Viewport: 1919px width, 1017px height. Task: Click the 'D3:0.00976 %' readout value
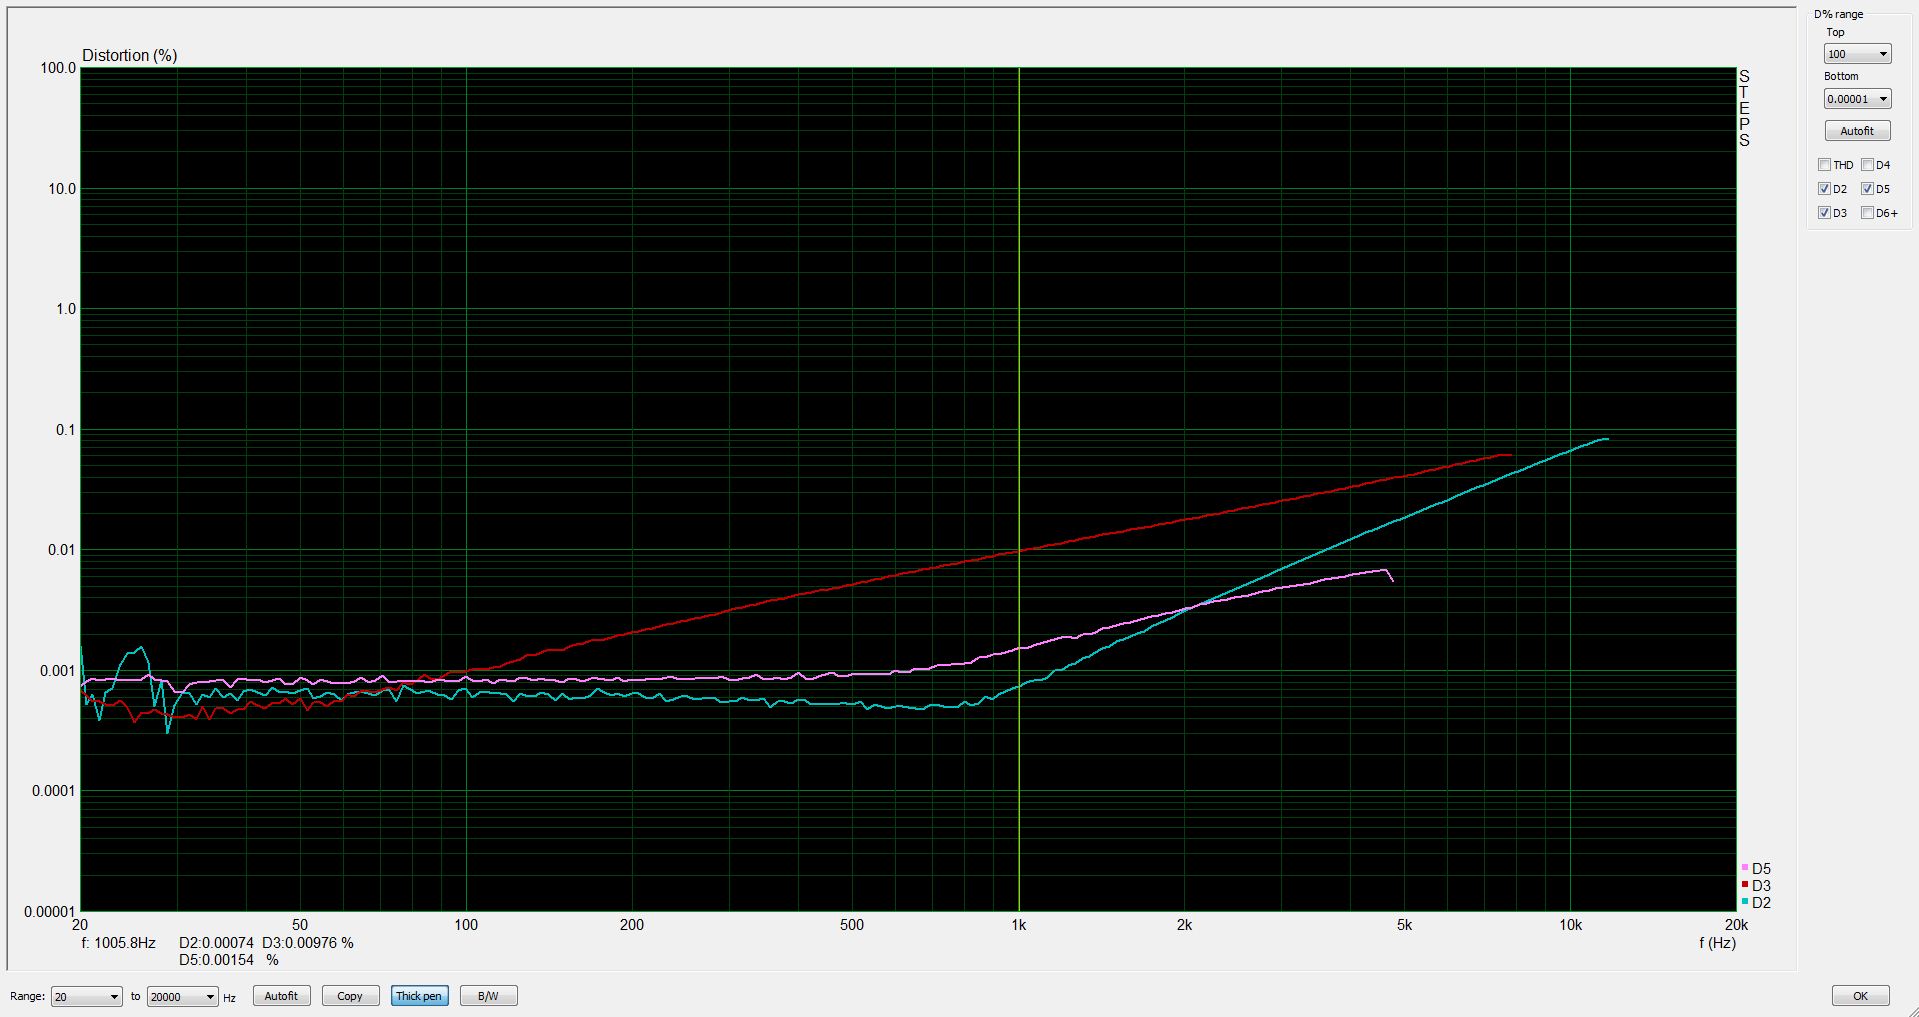(308, 943)
